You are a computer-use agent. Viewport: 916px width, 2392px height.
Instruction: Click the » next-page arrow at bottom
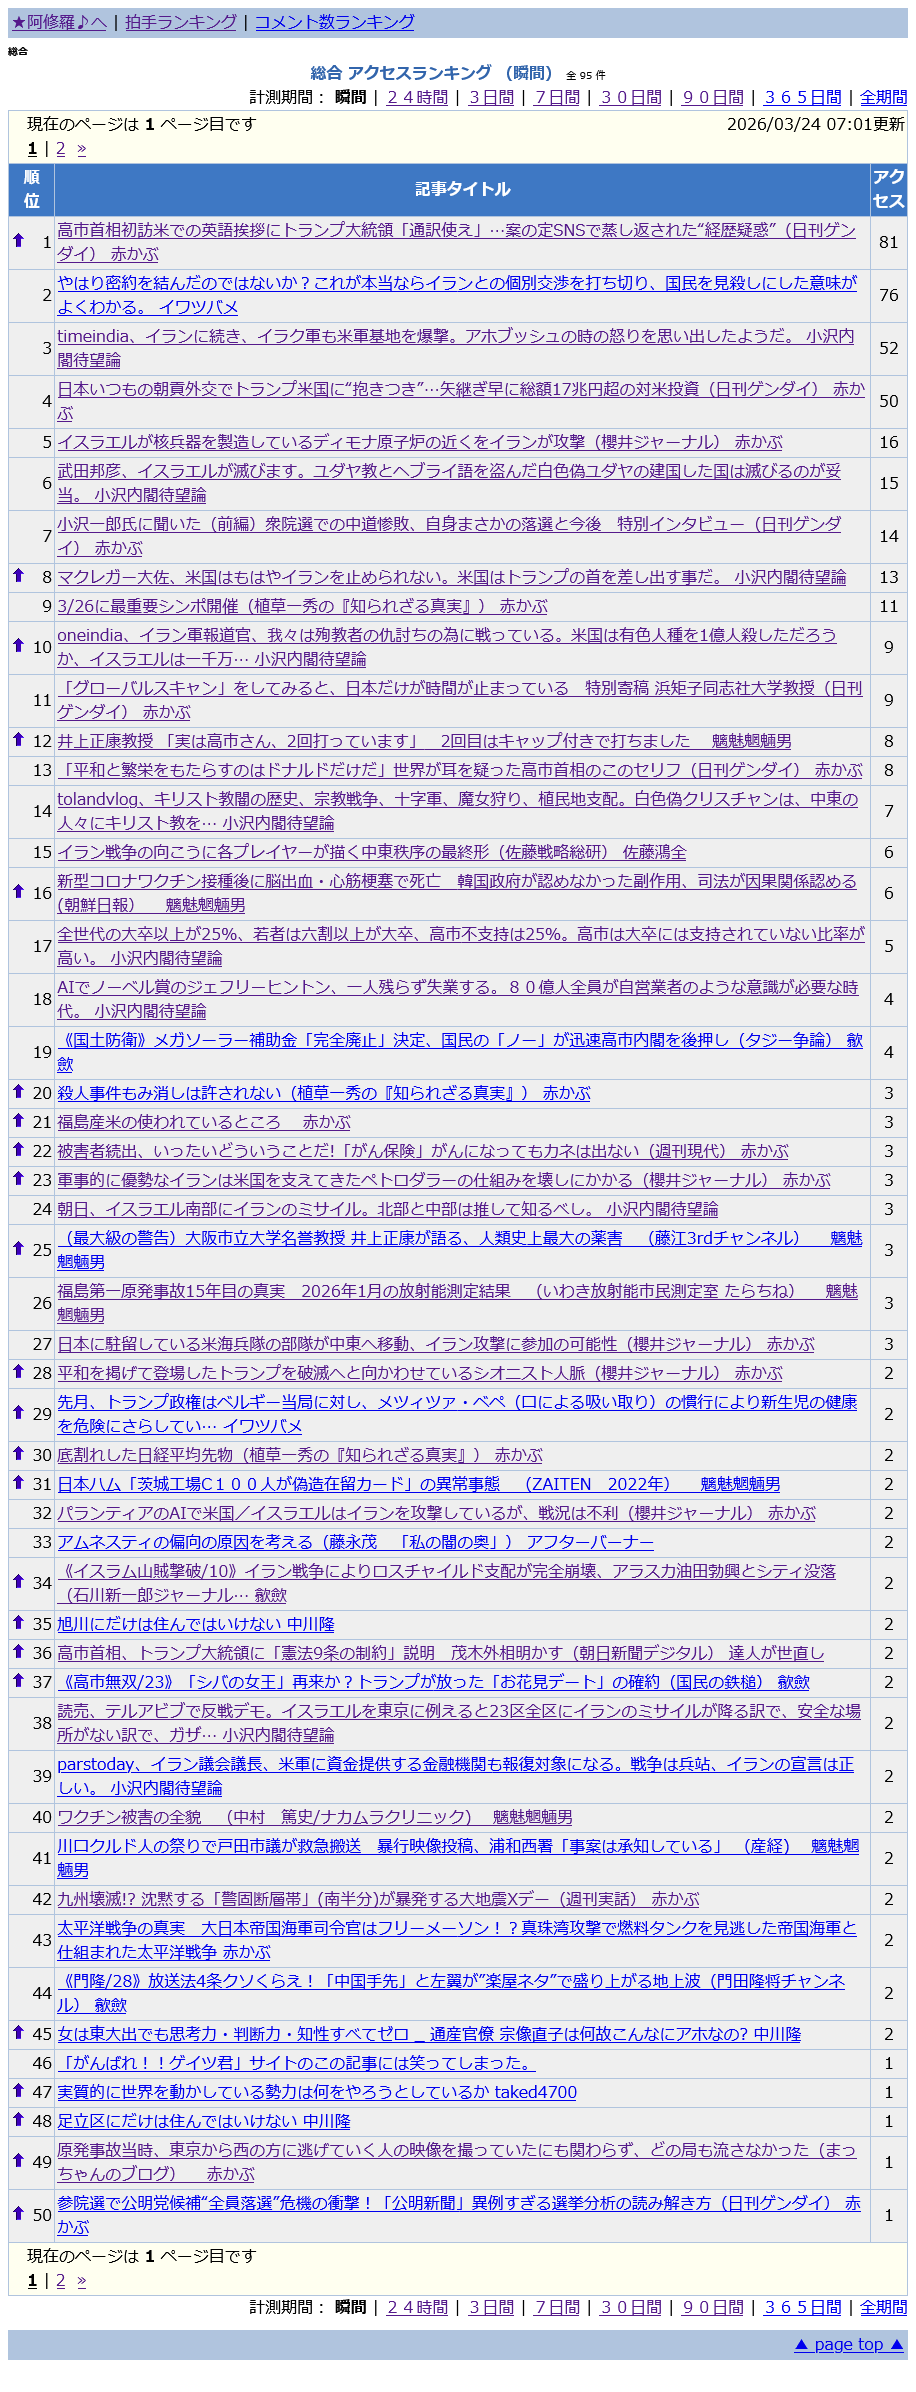tap(81, 2281)
